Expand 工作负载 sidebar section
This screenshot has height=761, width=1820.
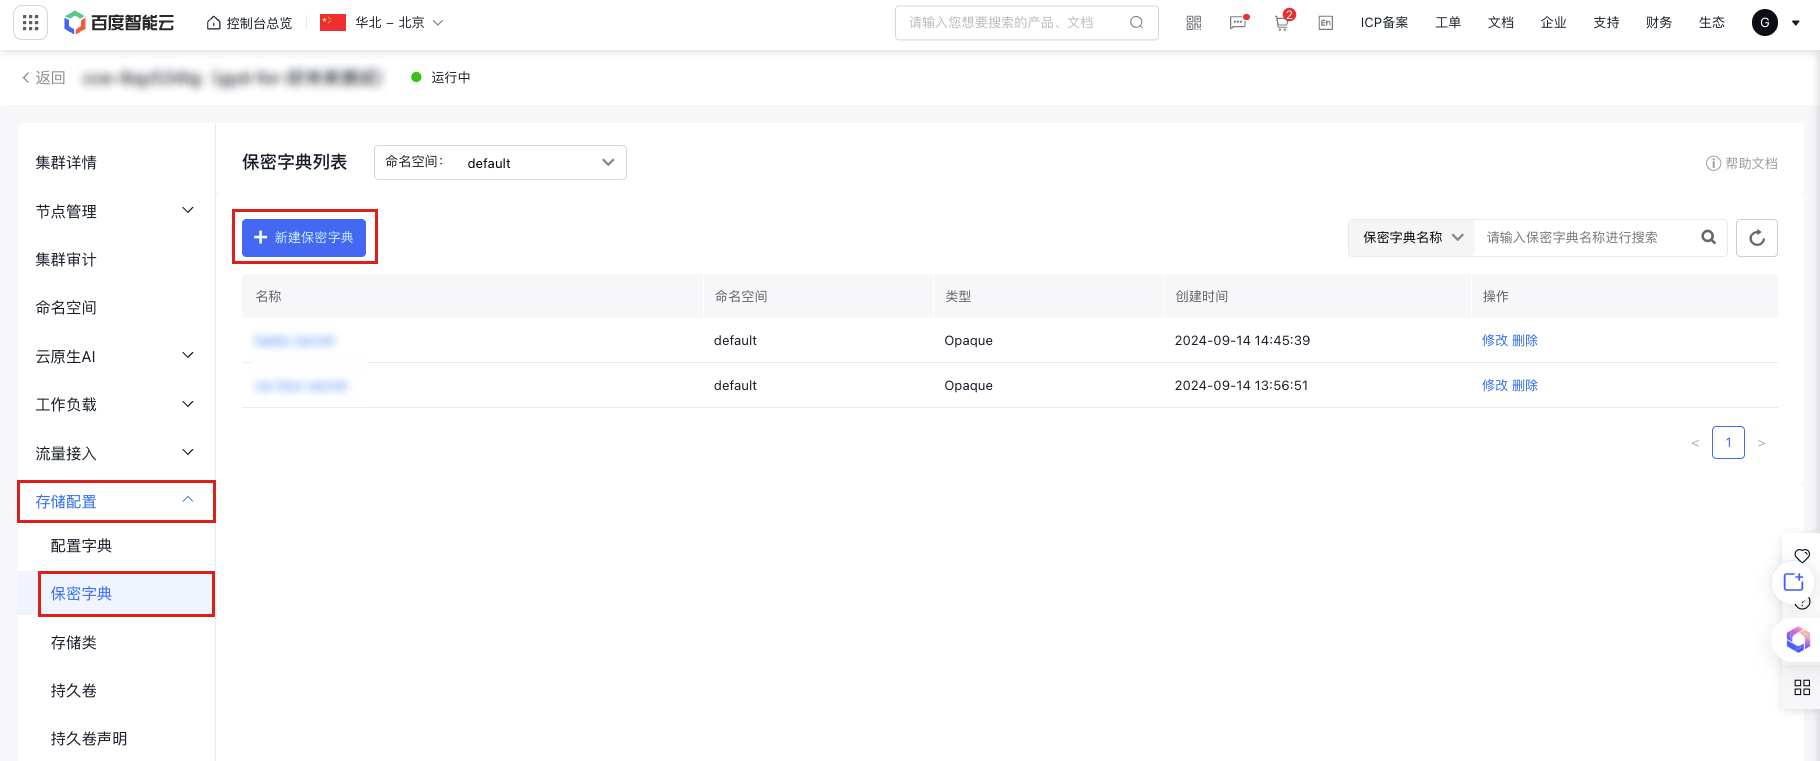[116, 405]
